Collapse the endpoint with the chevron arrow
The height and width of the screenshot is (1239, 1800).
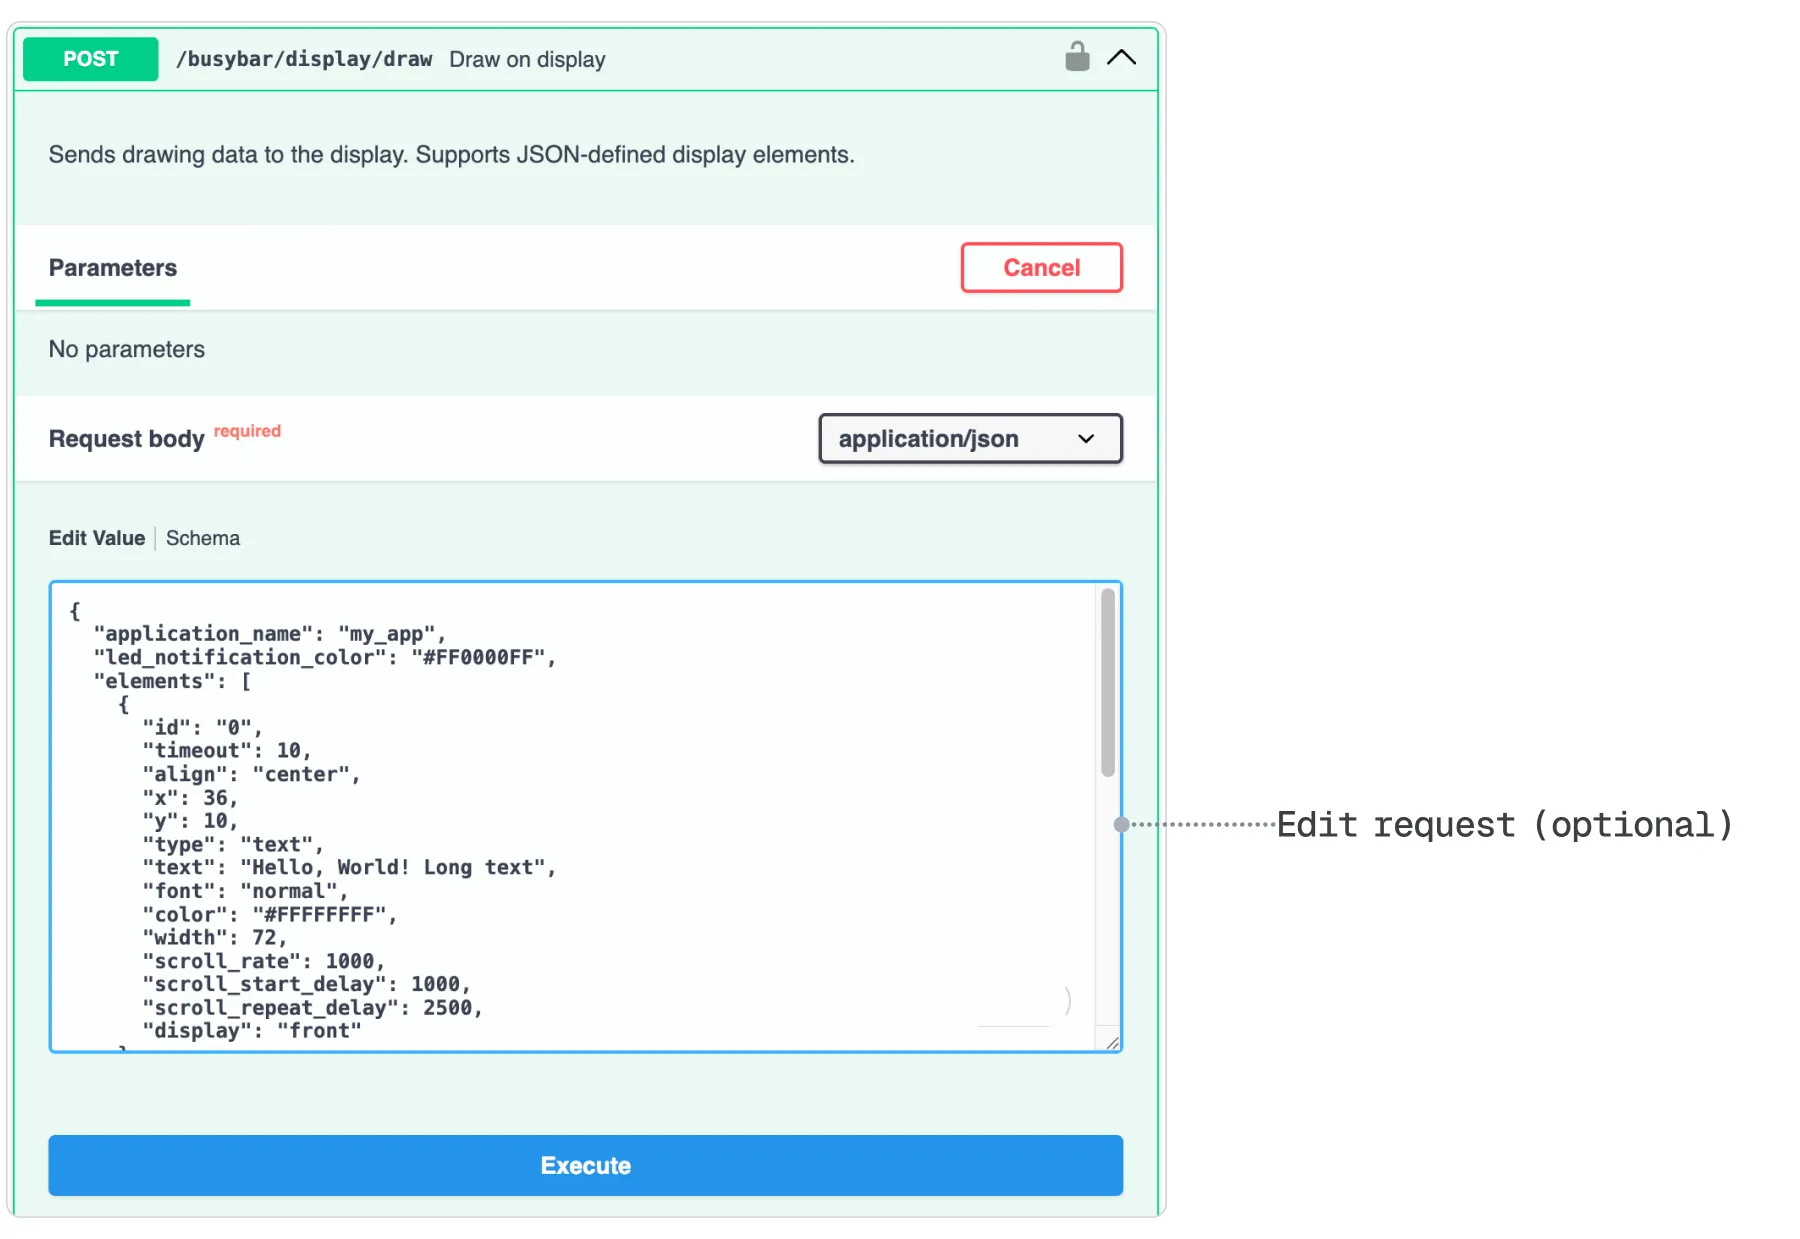coord(1121,58)
